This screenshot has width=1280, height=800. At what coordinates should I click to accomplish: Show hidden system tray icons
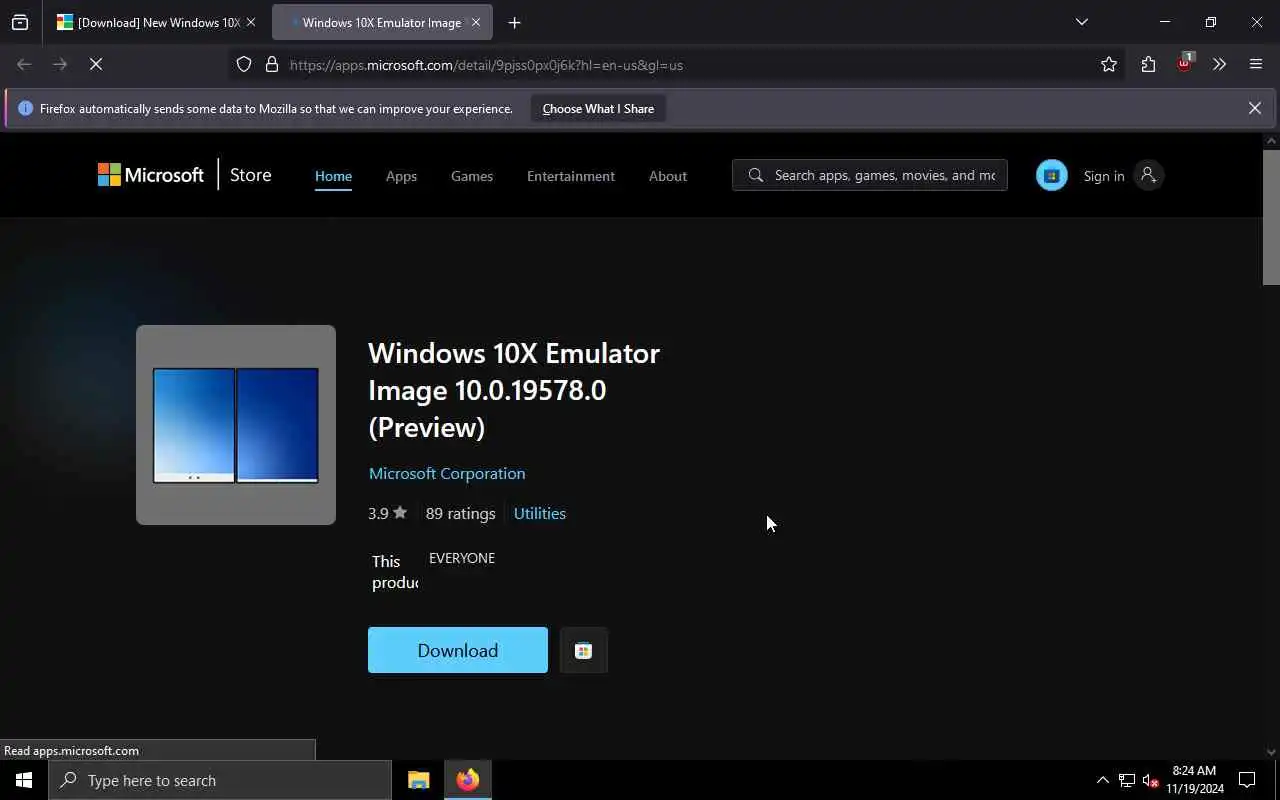pos(1102,780)
